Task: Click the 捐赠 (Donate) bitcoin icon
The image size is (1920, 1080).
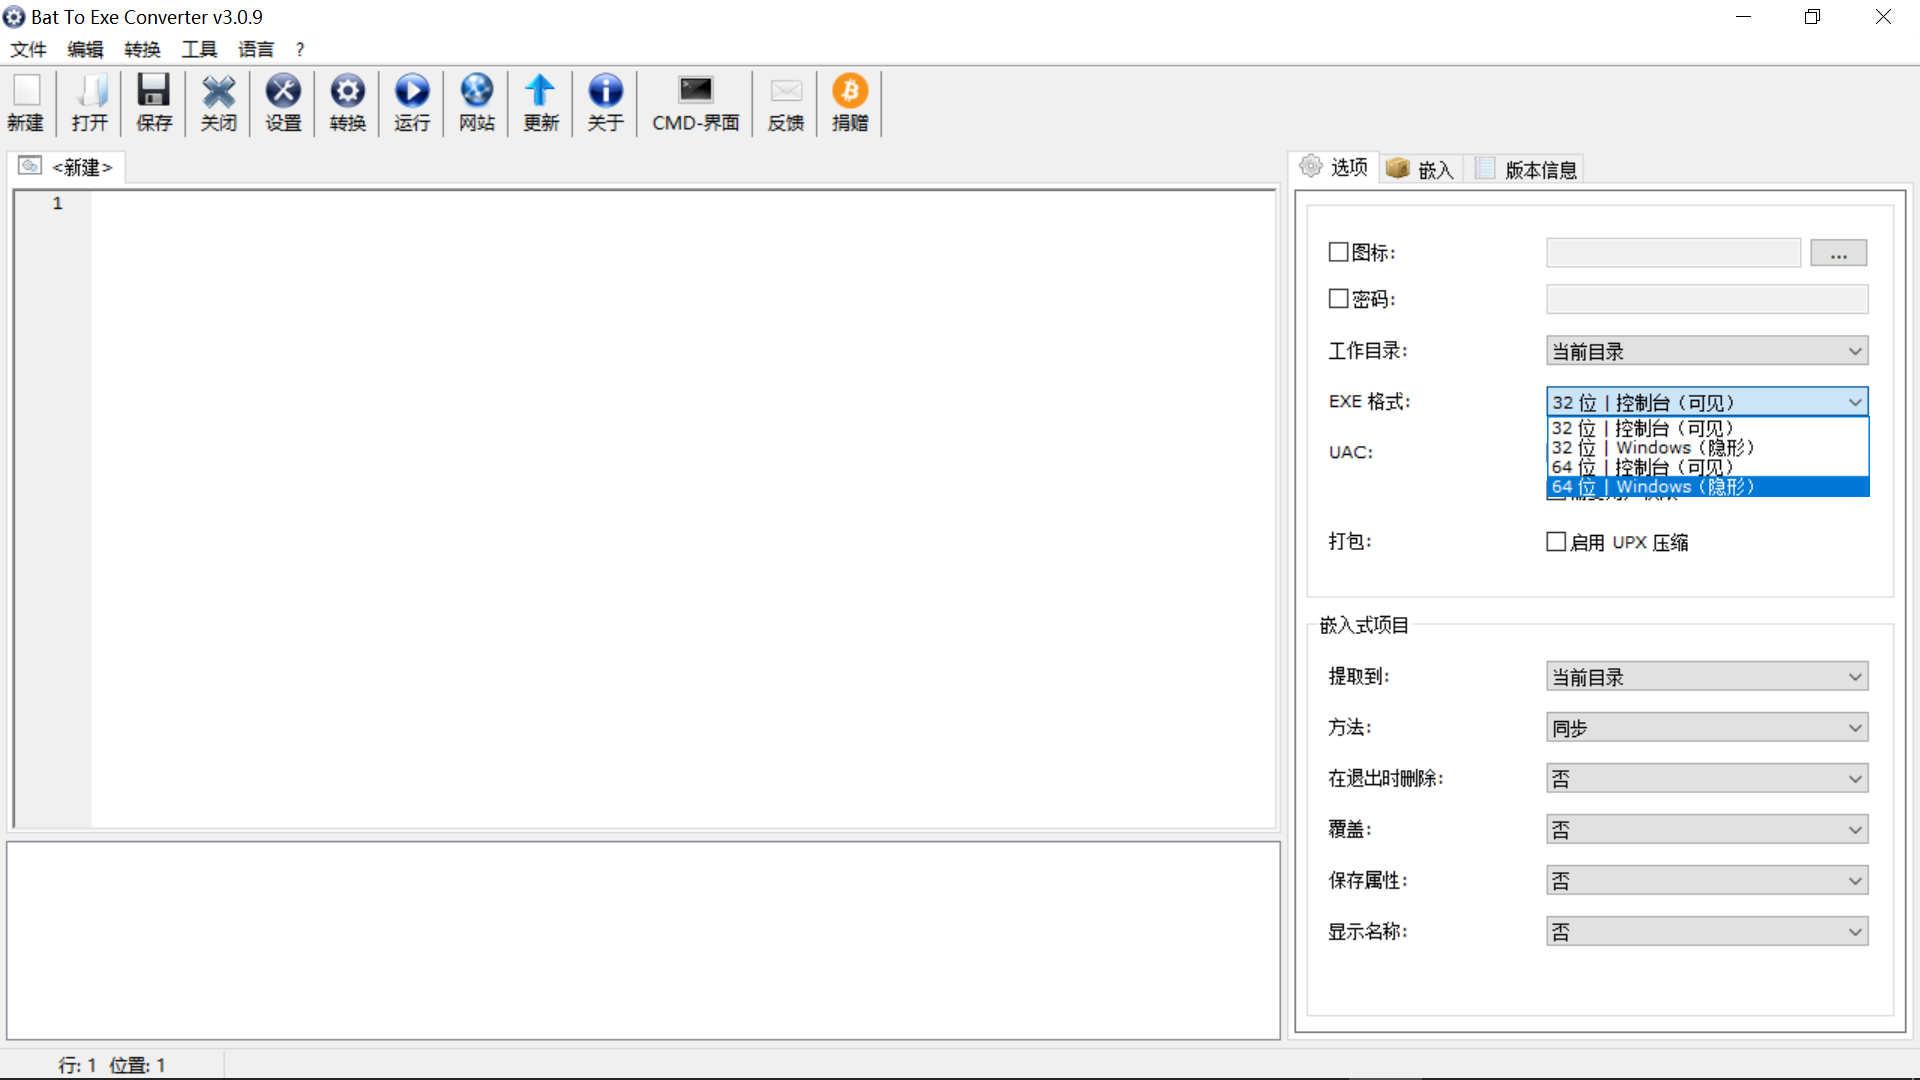Action: [850, 102]
